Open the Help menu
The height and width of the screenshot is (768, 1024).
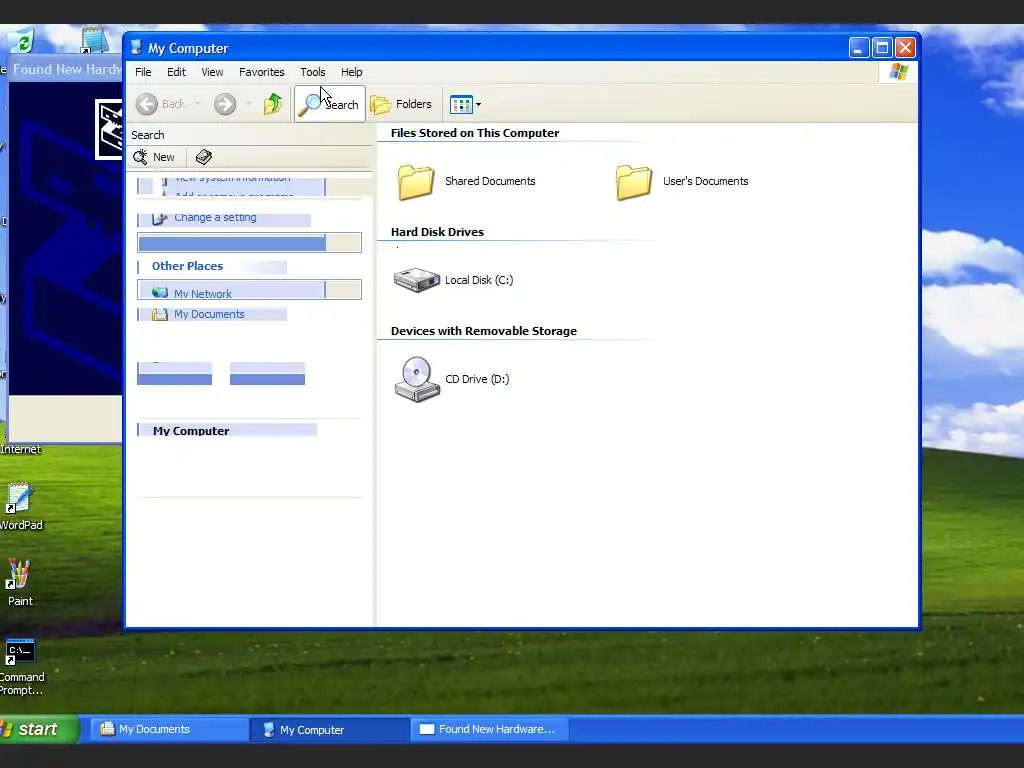pyautogui.click(x=351, y=72)
